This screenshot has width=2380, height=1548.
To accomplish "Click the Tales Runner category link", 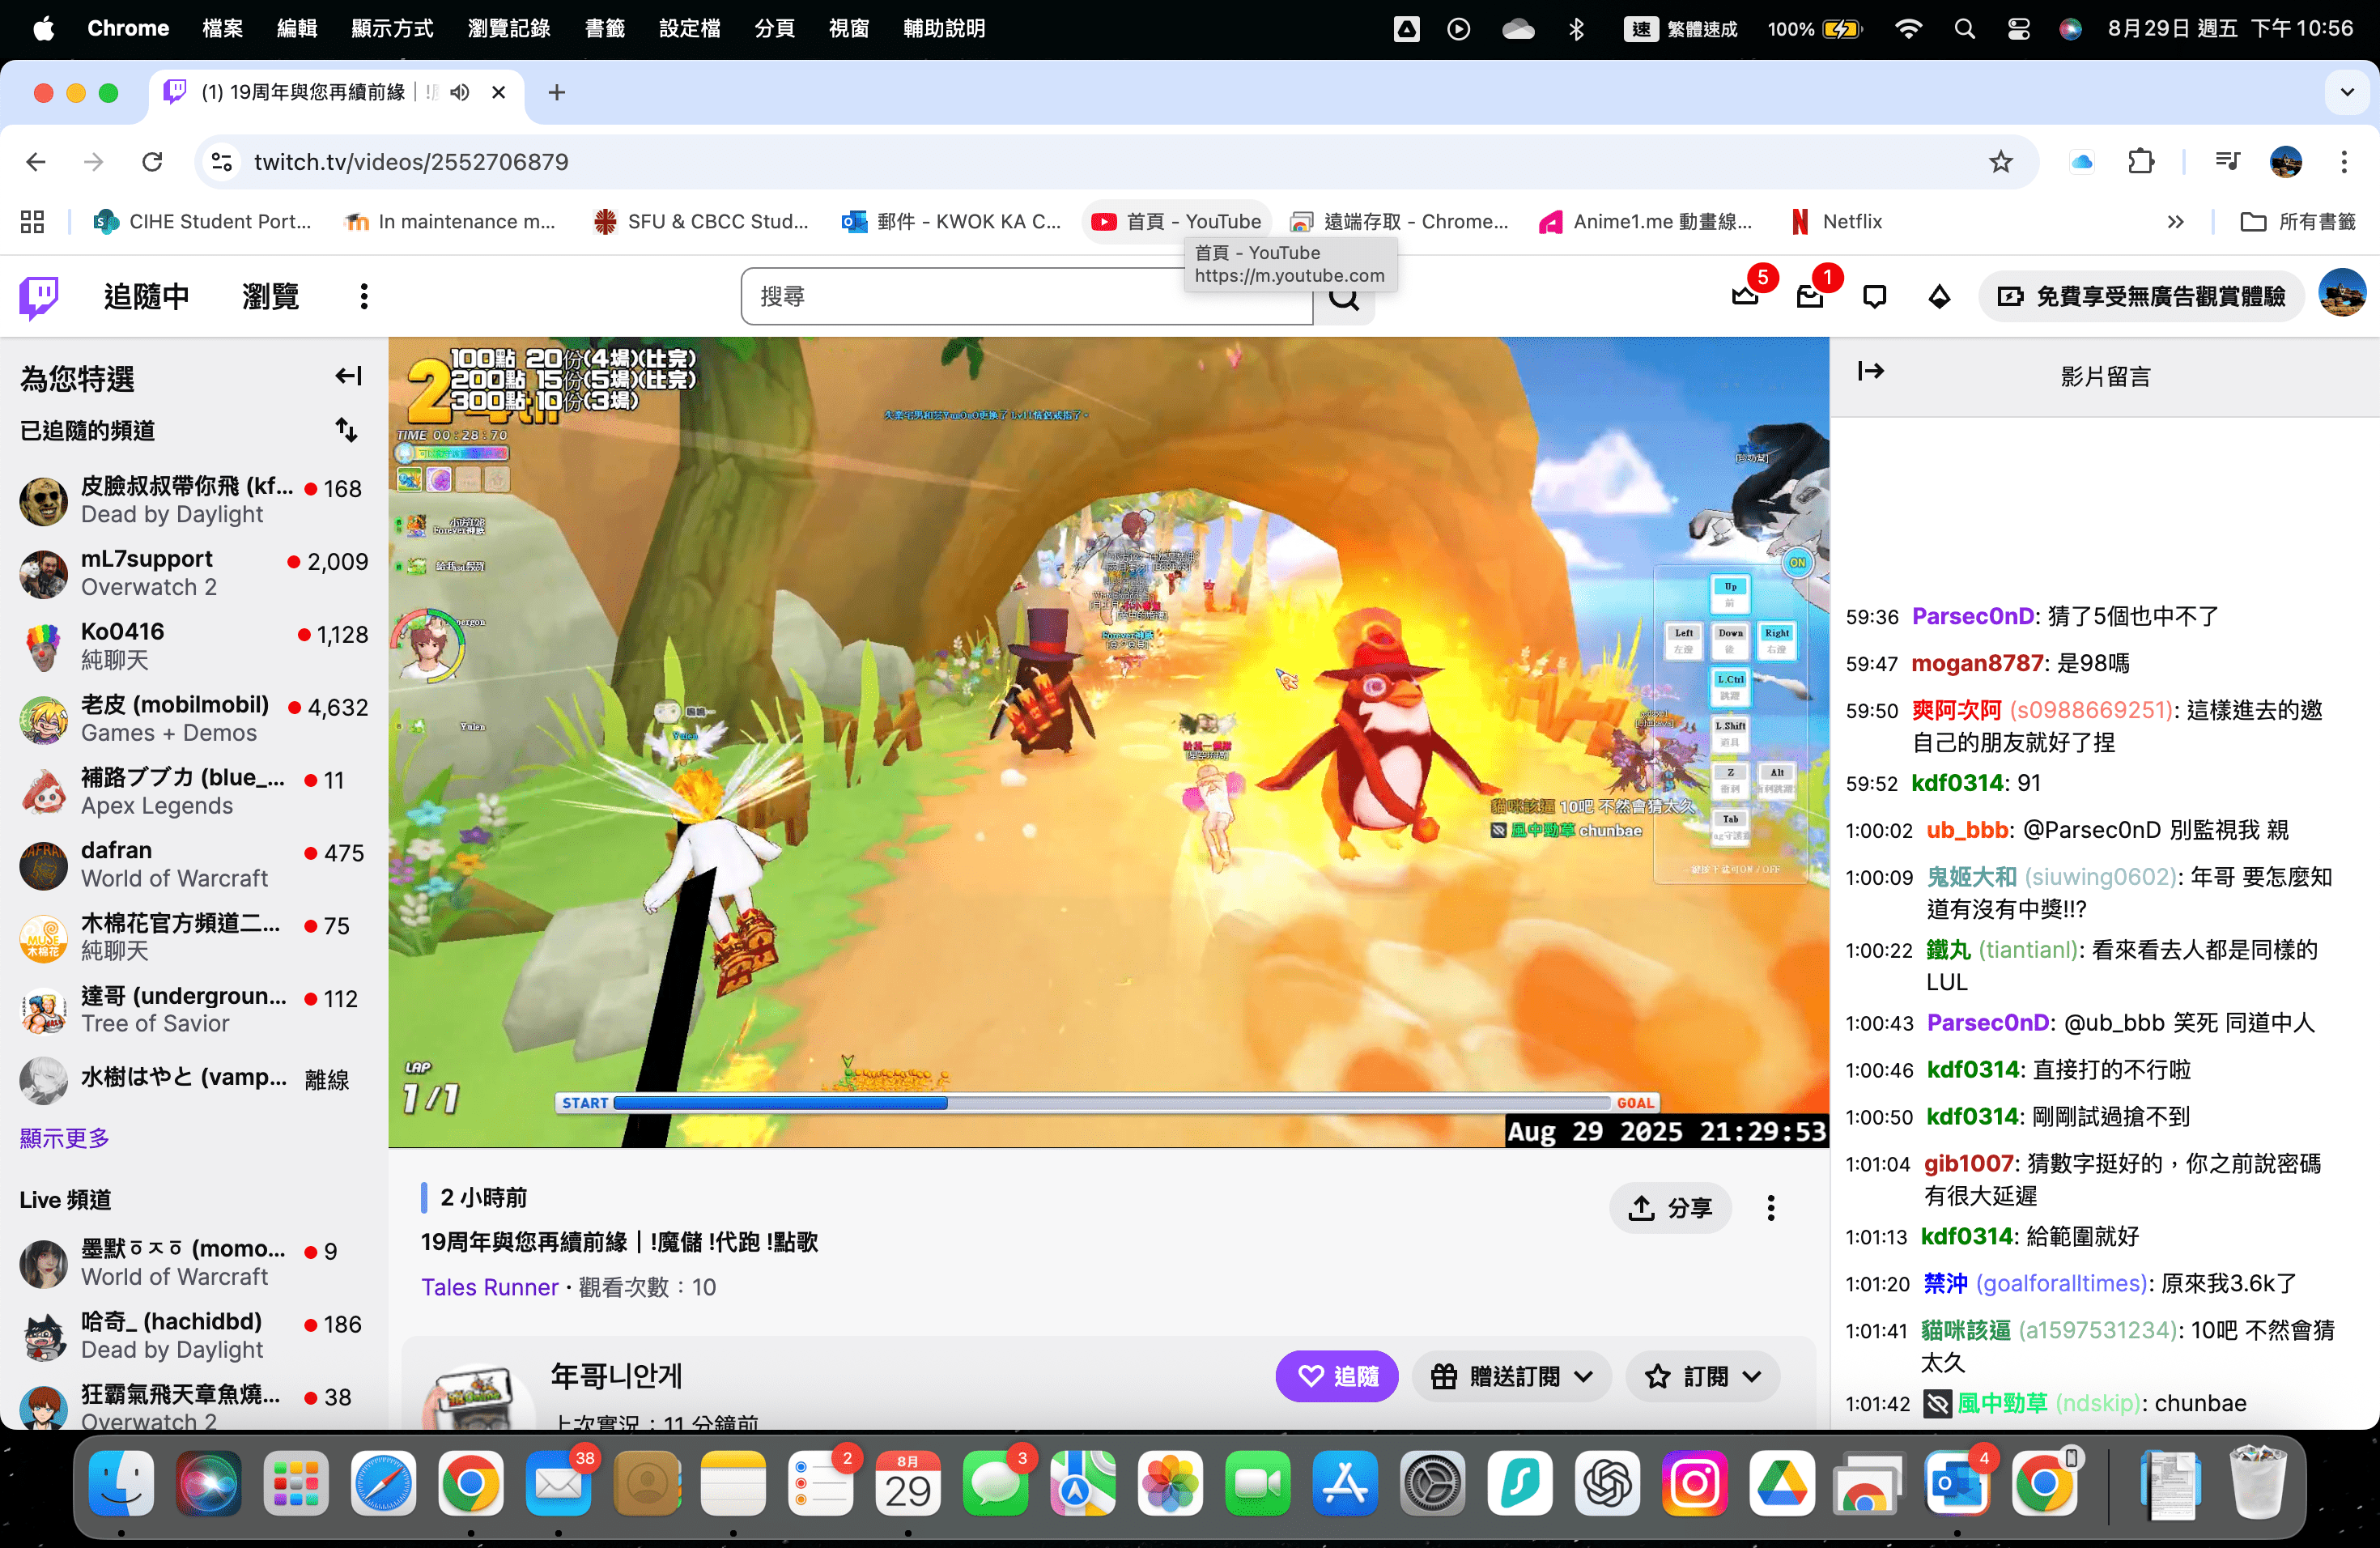I will (x=489, y=1287).
